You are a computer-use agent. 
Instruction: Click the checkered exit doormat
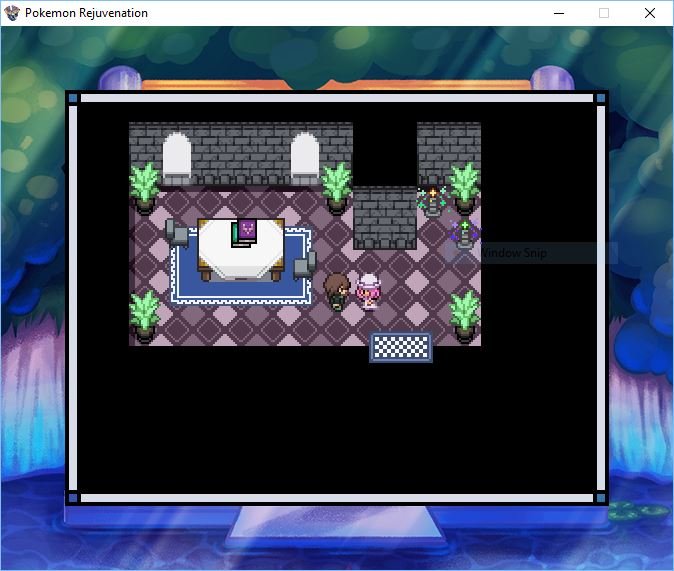click(401, 347)
